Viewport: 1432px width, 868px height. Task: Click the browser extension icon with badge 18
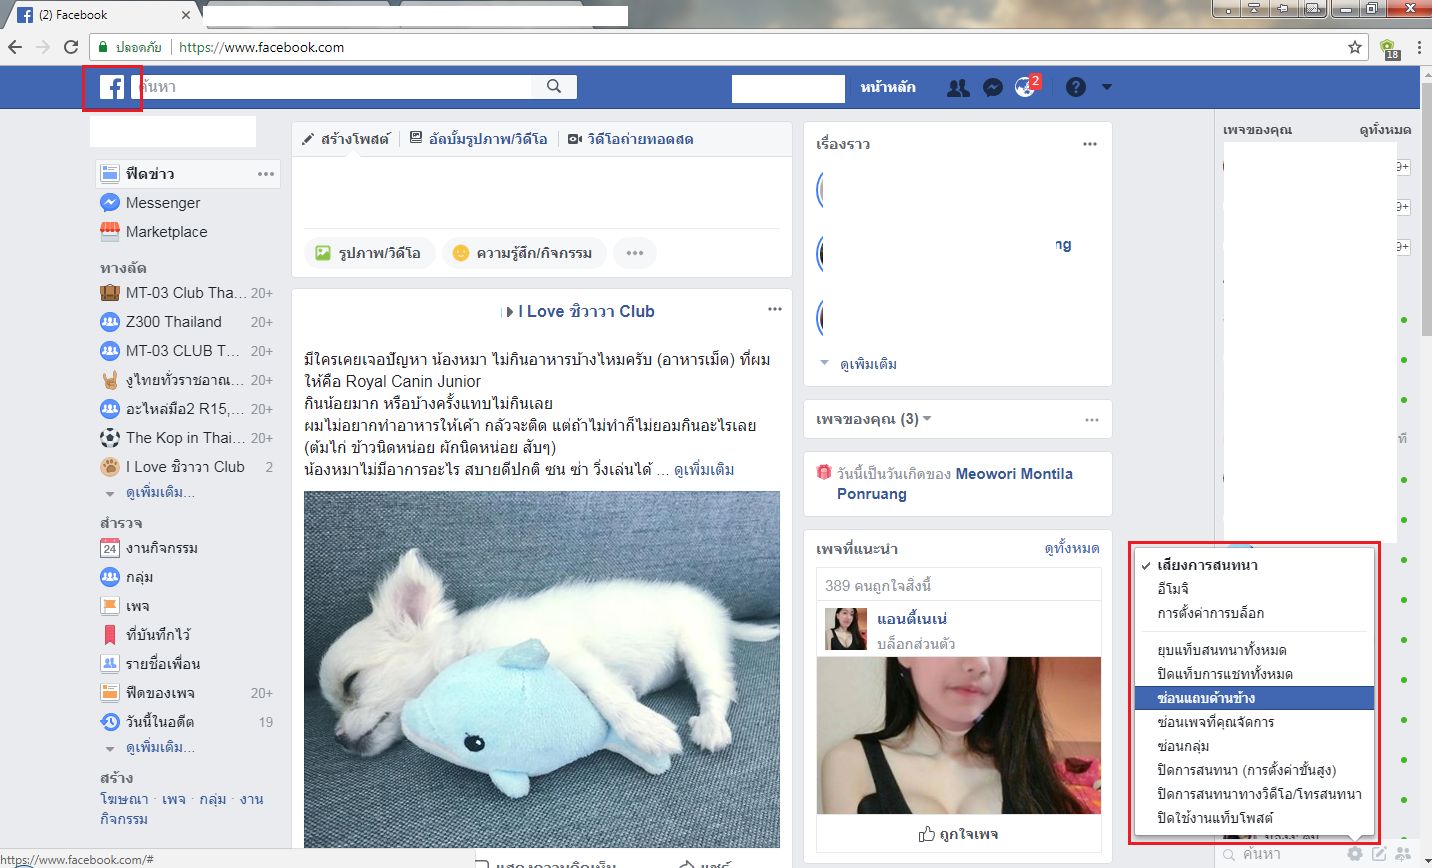pos(1388,48)
